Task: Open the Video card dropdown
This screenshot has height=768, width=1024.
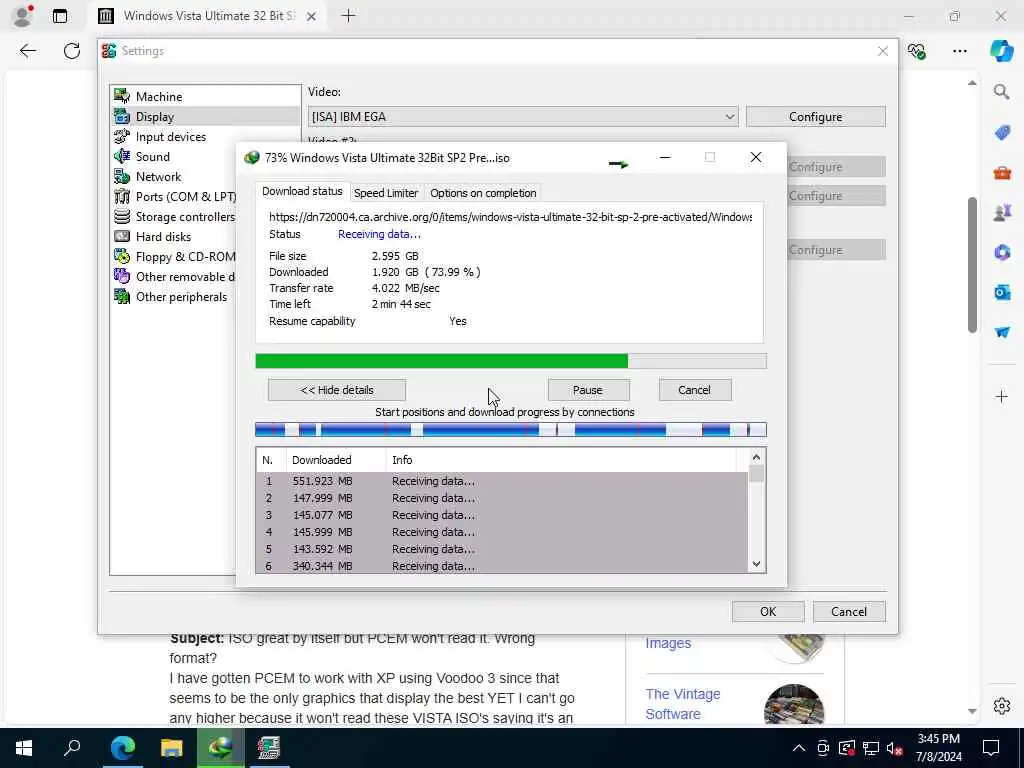Action: point(523,117)
